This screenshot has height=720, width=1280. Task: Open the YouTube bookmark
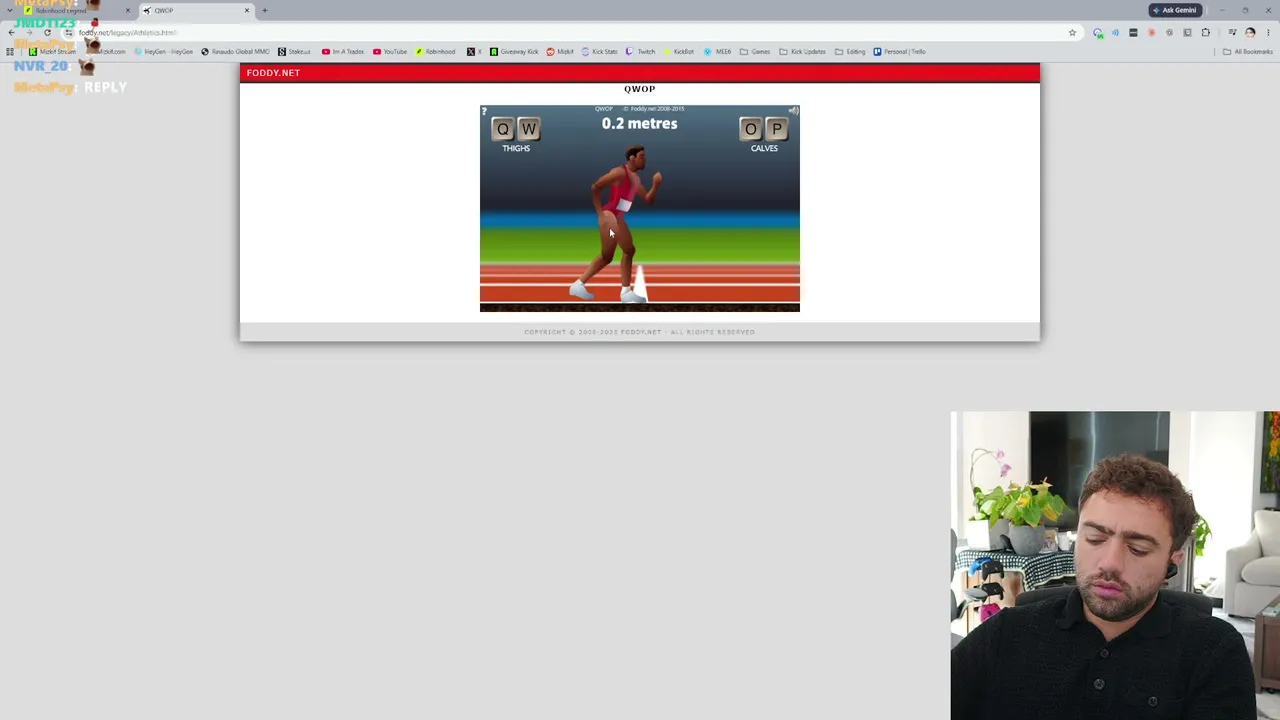coord(390,52)
